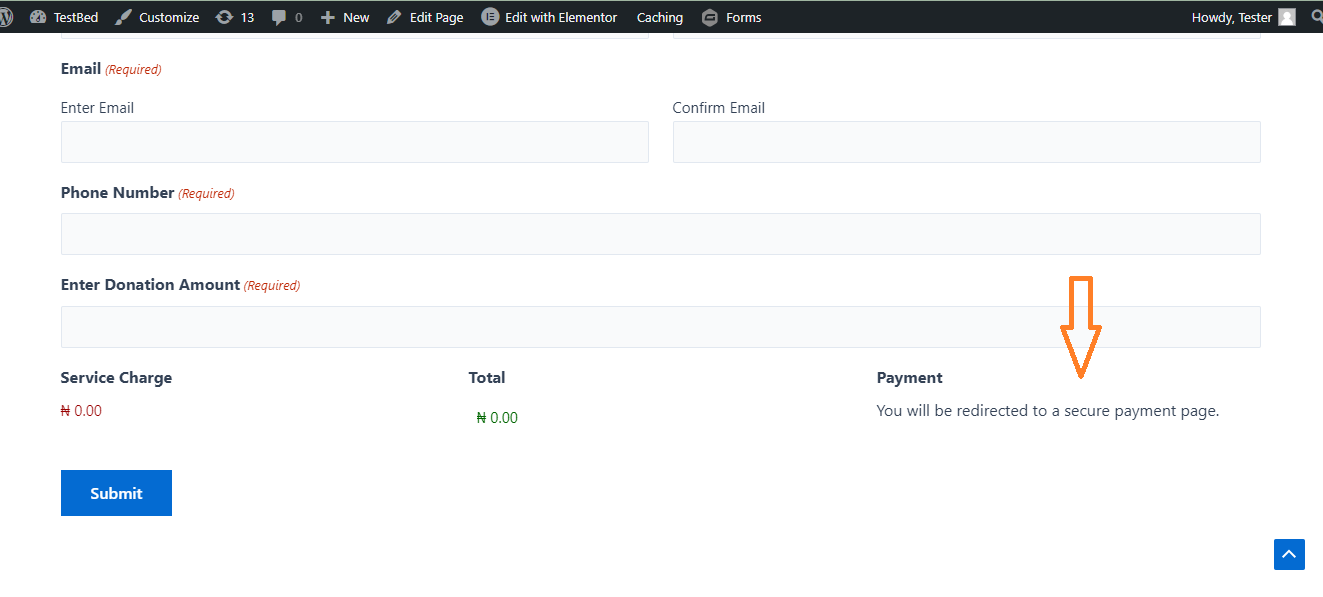Viewport: 1323px width, 597px height.
Task: Click the Total ₦ 0.00 value
Action: click(x=497, y=418)
